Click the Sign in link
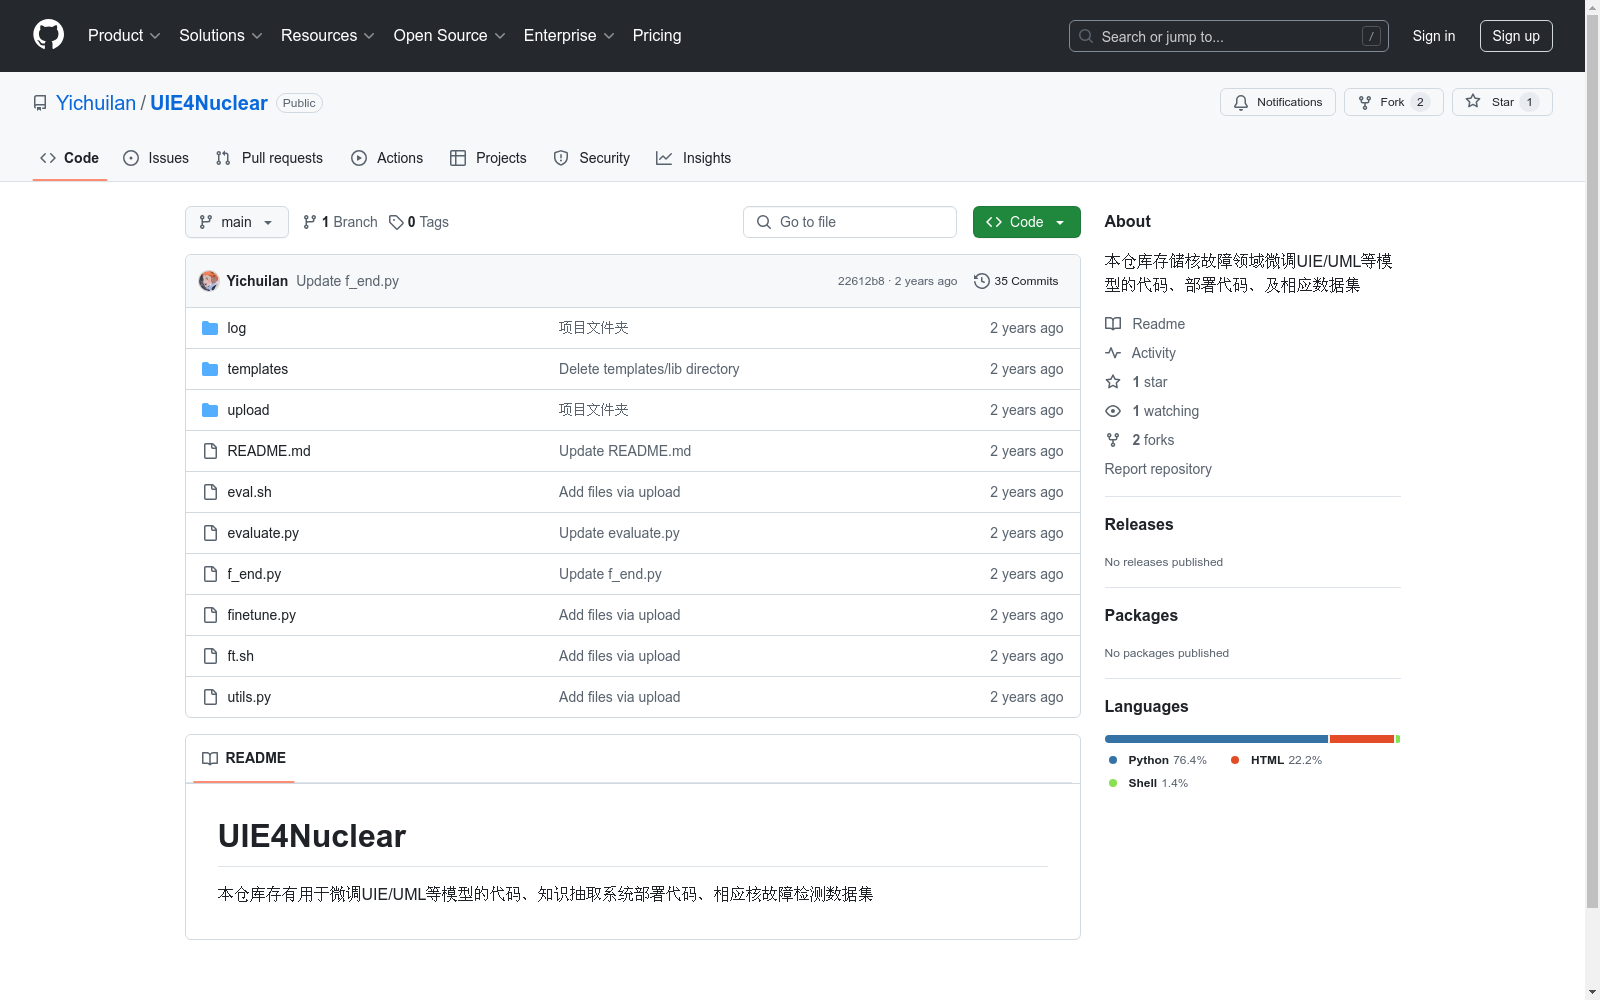 [x=1434, y=36]
